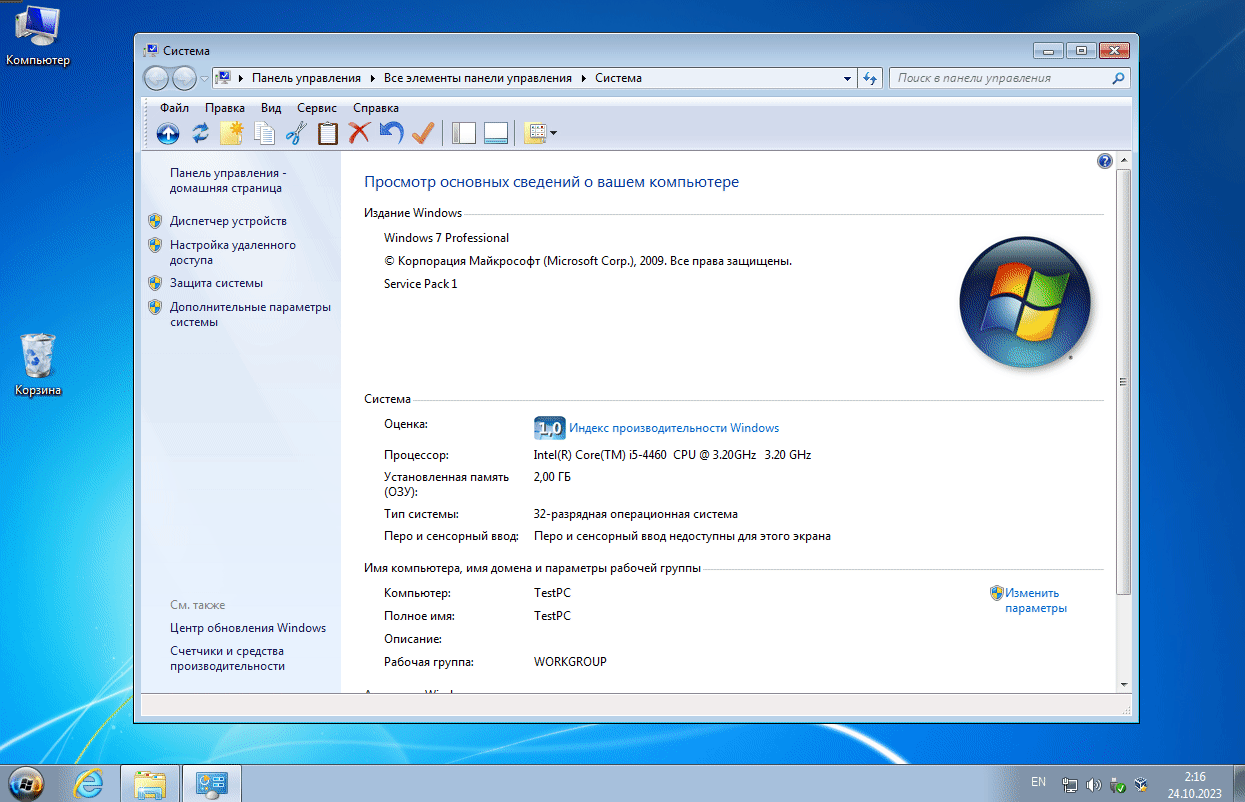Open Центр обновления Windows link
The height and width of the screenshot is (802, 1245).
pos(248,628)
